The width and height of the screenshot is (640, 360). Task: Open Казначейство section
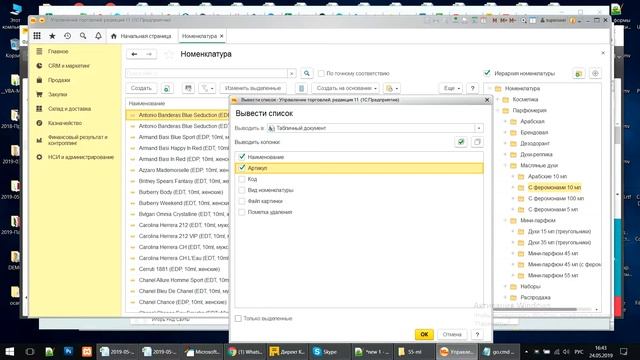(65, 123)
